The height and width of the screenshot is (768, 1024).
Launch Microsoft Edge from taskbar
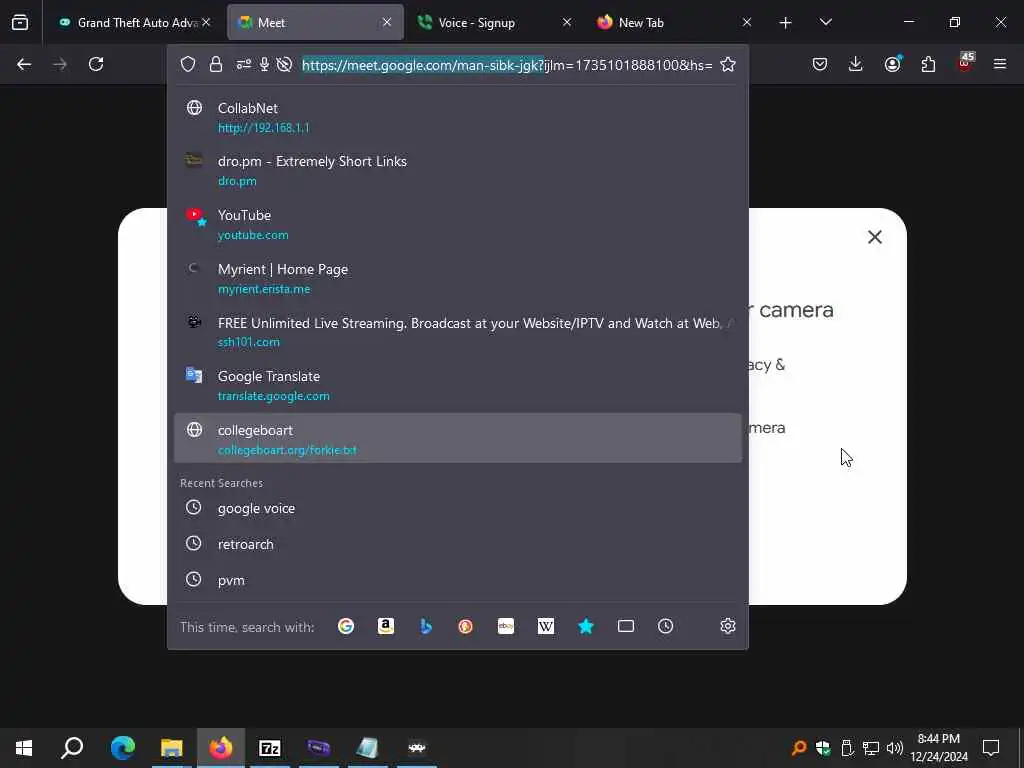[122, 748]
